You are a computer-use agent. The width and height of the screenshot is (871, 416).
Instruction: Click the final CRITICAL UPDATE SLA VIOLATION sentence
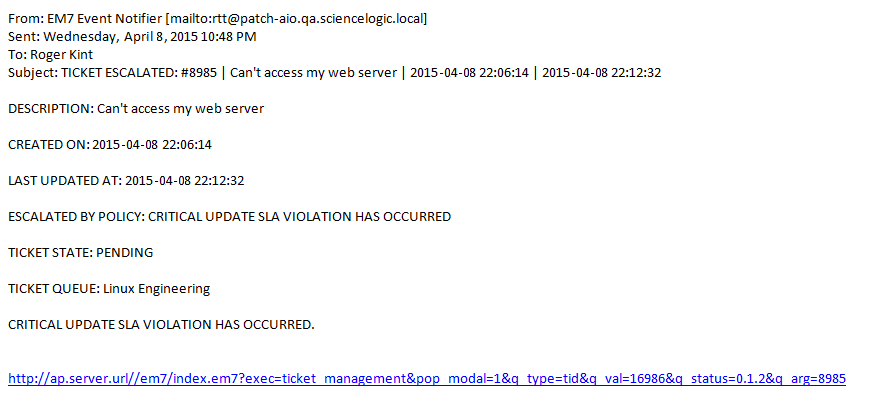(161, 325)
